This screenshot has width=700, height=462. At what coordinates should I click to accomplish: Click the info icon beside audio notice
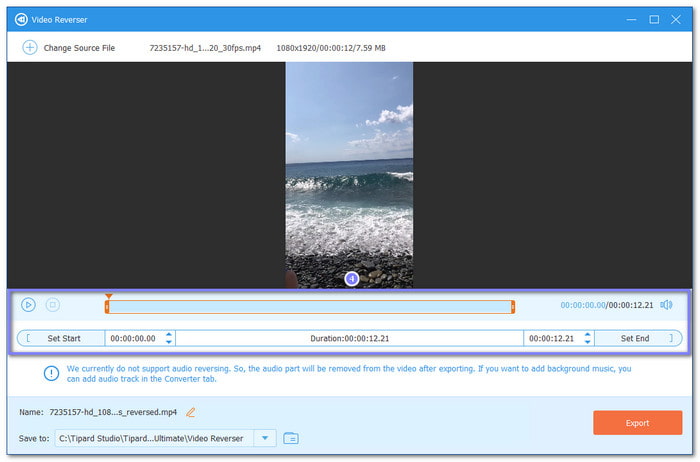[51, 373]
